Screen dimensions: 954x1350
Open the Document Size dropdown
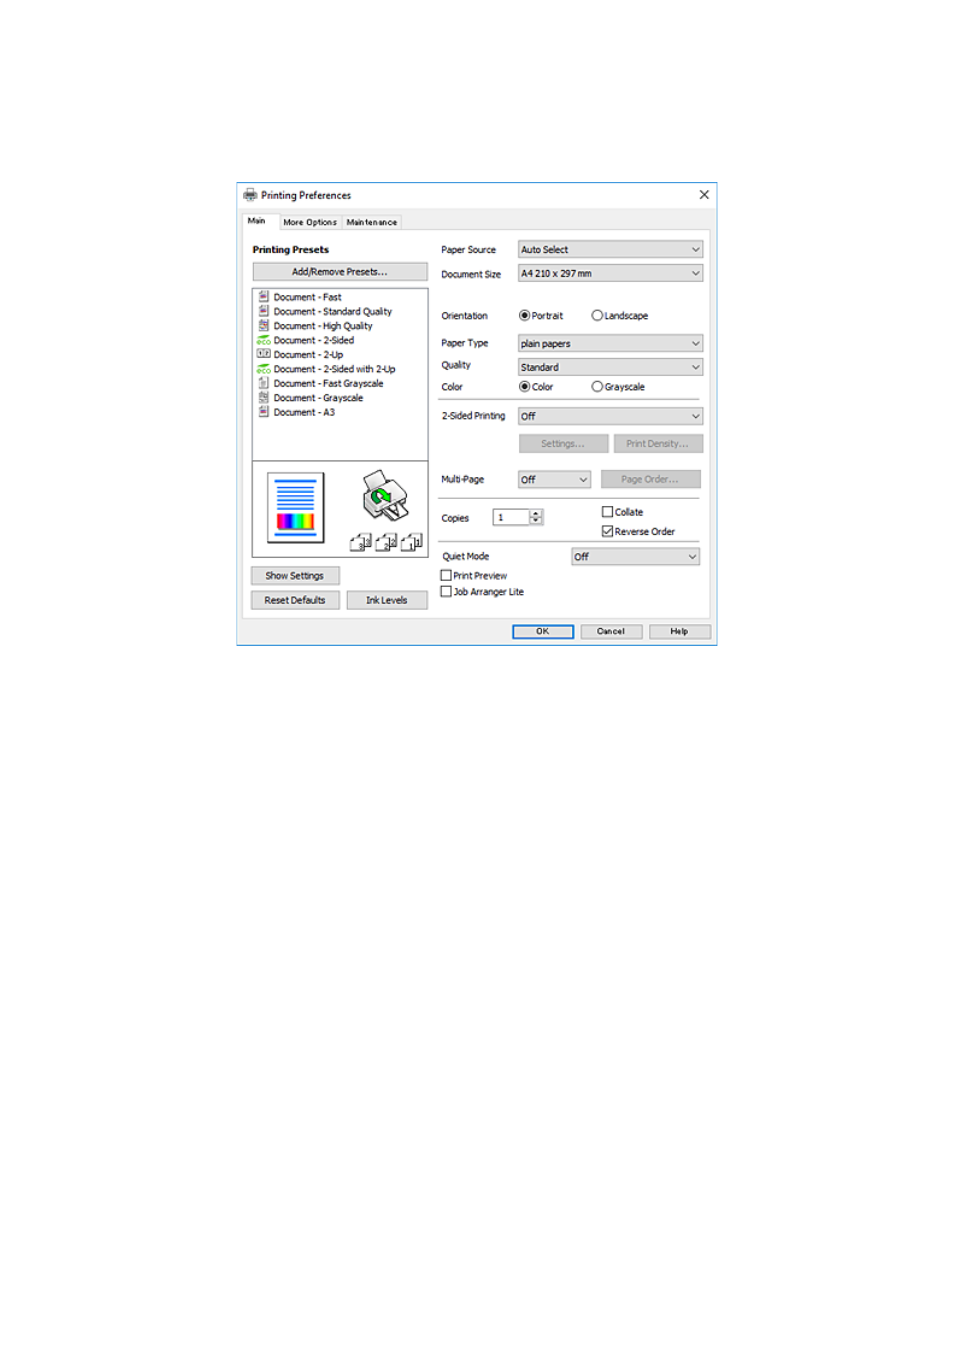[610, 273]
